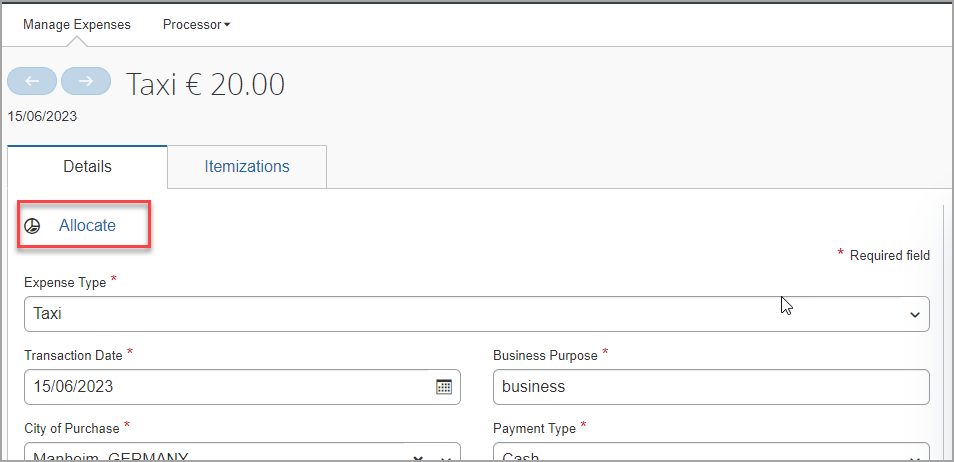
Task: Switch to the Itemizations tab
Action: click(x=247, y=166)
